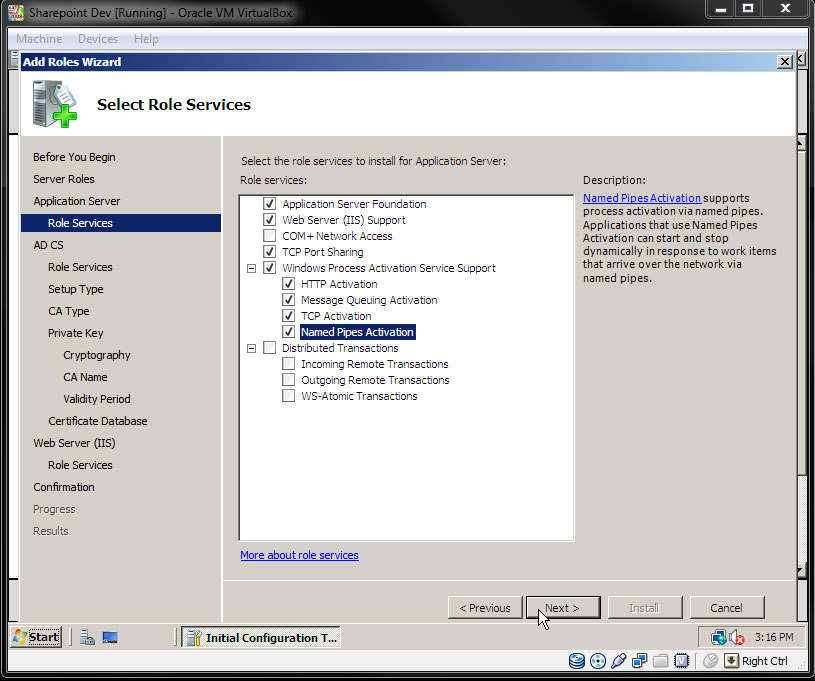Open the Devices menu
Screen dimensions: 815x681
coord(98,39)
